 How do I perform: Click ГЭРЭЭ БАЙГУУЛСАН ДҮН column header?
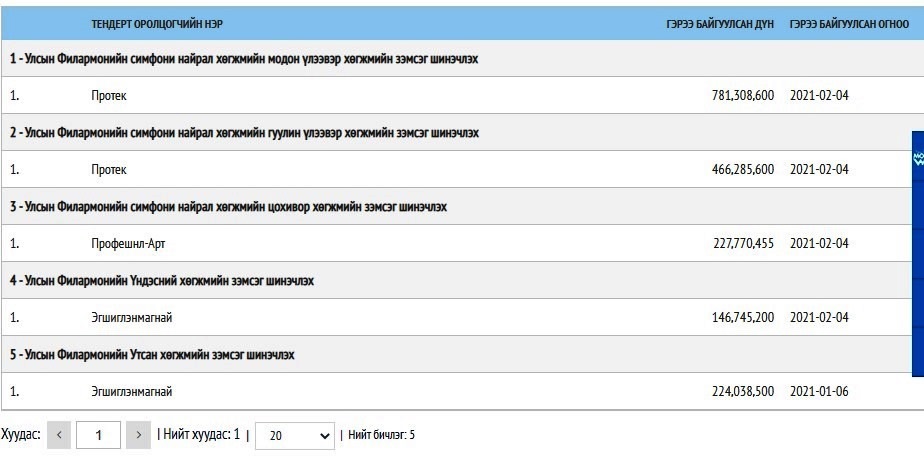[720, 24]
